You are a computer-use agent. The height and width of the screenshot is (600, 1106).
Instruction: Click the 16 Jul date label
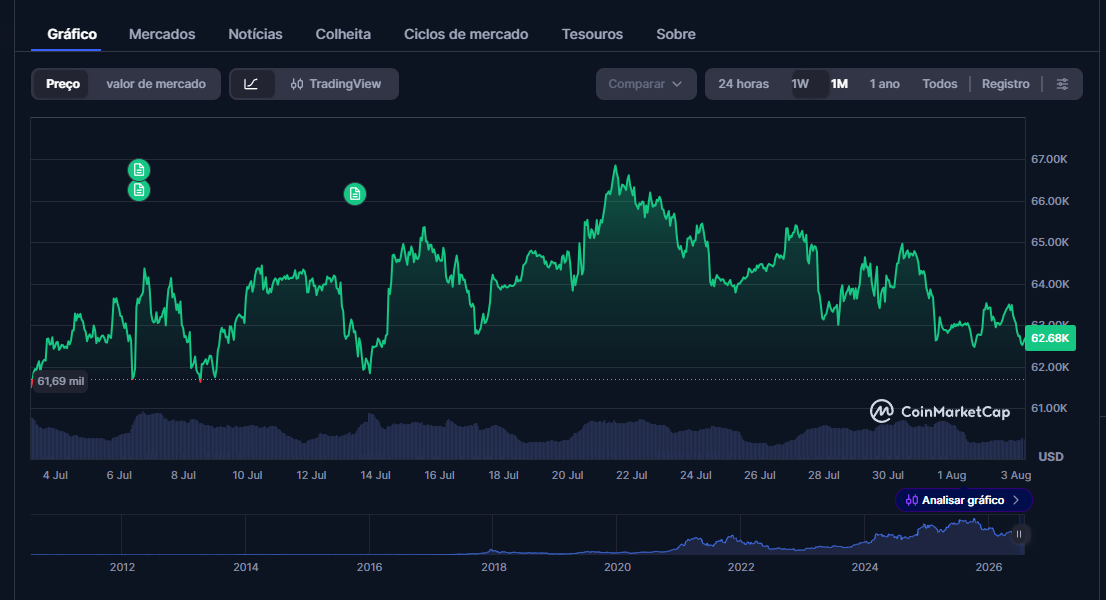pyautogui.click(x=439, y=475)
